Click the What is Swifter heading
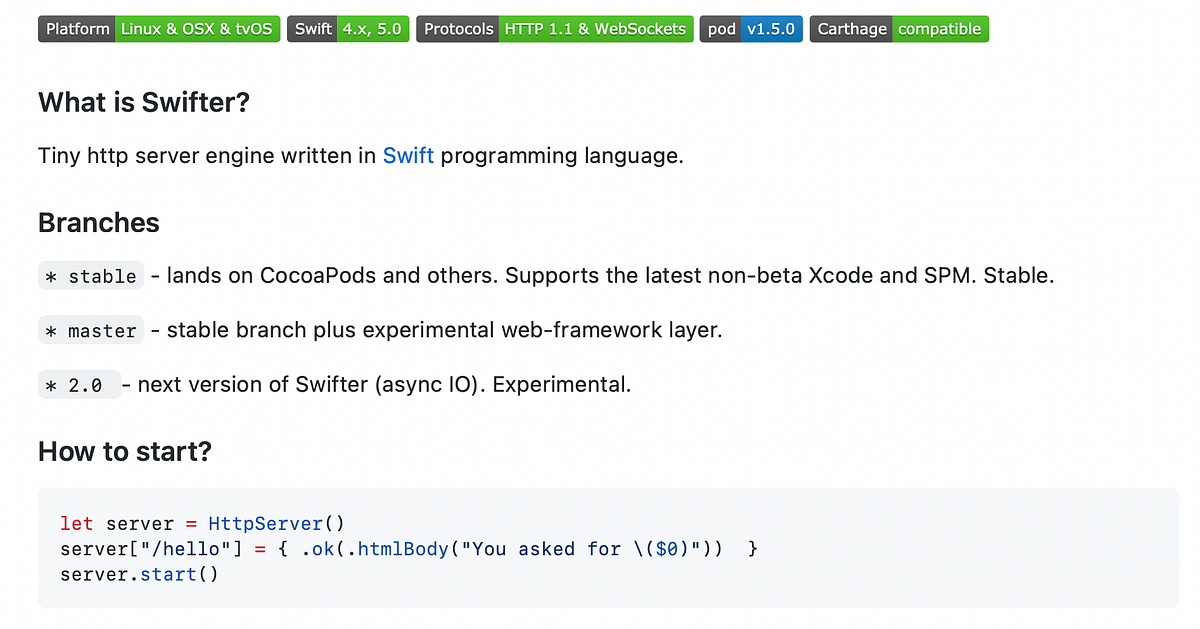Viewport: 1200px width, 629px height. tap(143, 103)
